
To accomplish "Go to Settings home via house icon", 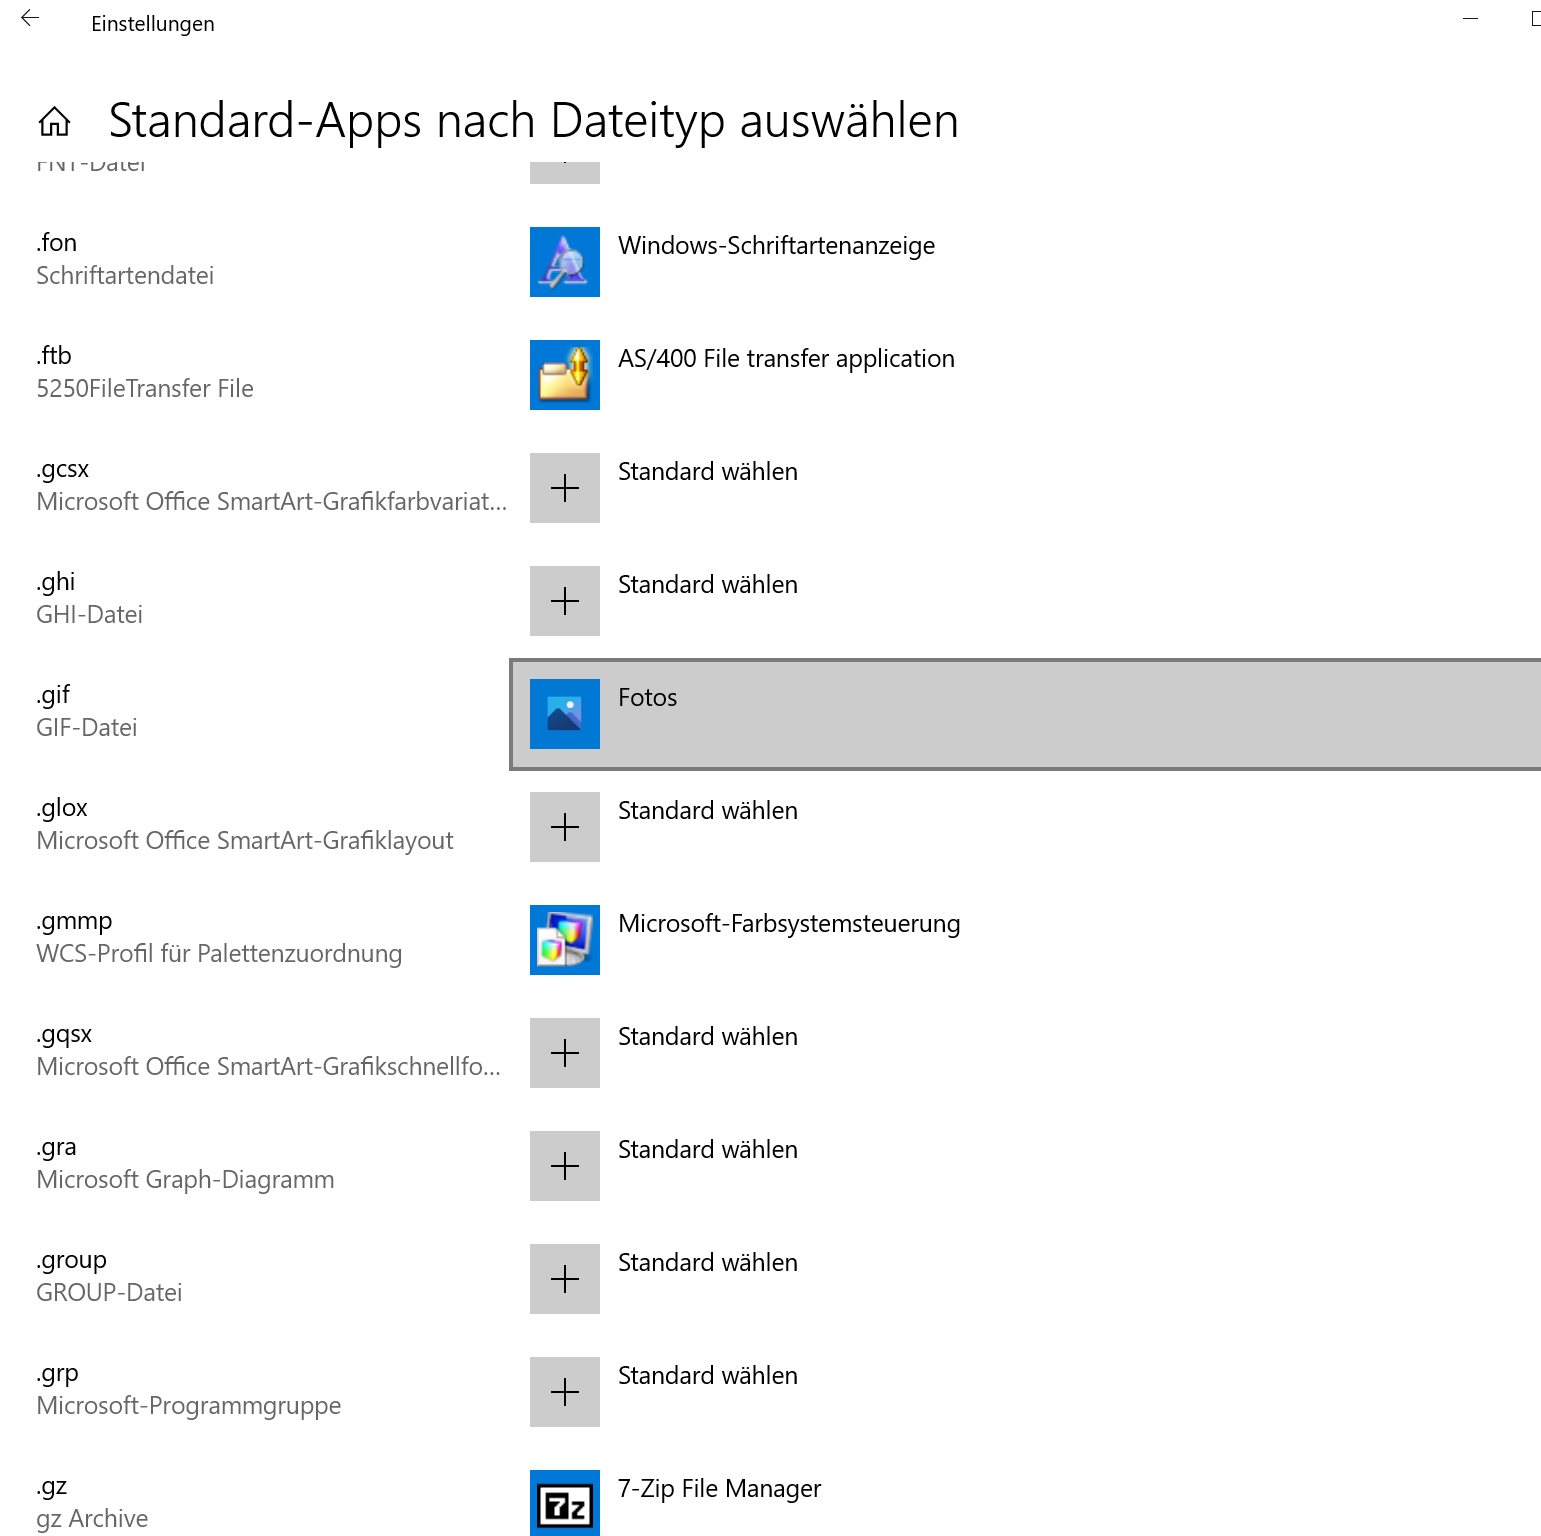I will click(x=55, y=122).
